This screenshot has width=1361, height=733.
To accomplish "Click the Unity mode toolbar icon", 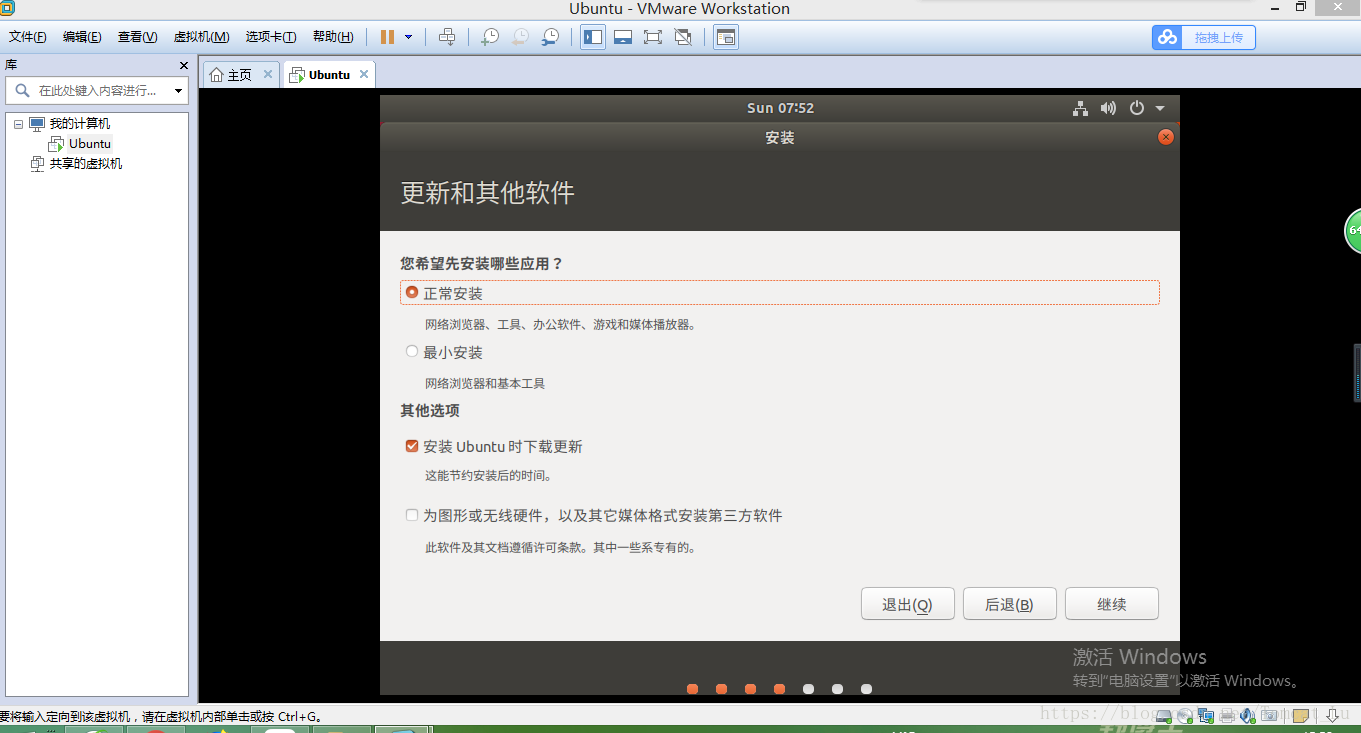I will (683, 37).
